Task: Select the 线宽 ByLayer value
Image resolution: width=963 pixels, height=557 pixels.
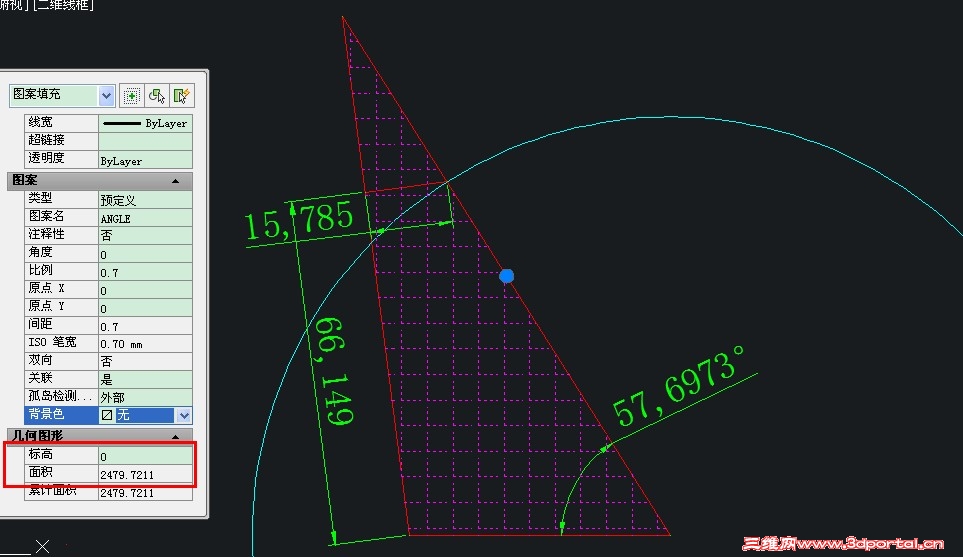Action: click(146, 123)
